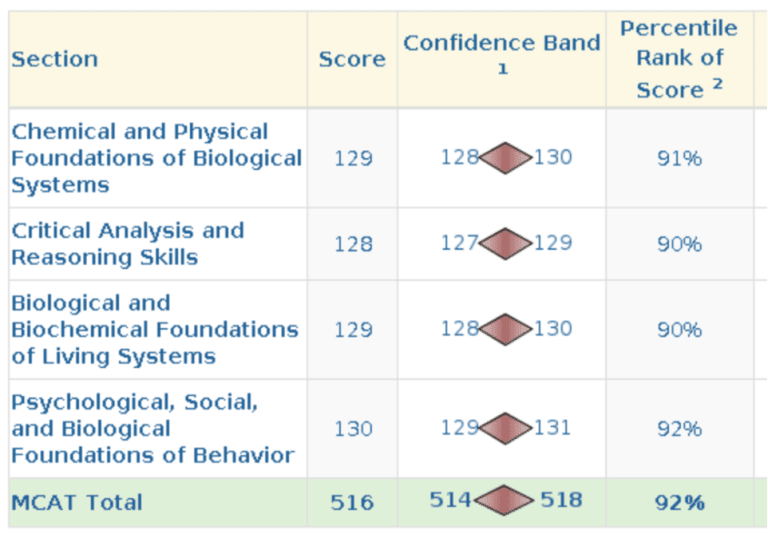Viewport: 768px width, 538px height.
Task: Click the Section column header
Action: tap(55, 59)
